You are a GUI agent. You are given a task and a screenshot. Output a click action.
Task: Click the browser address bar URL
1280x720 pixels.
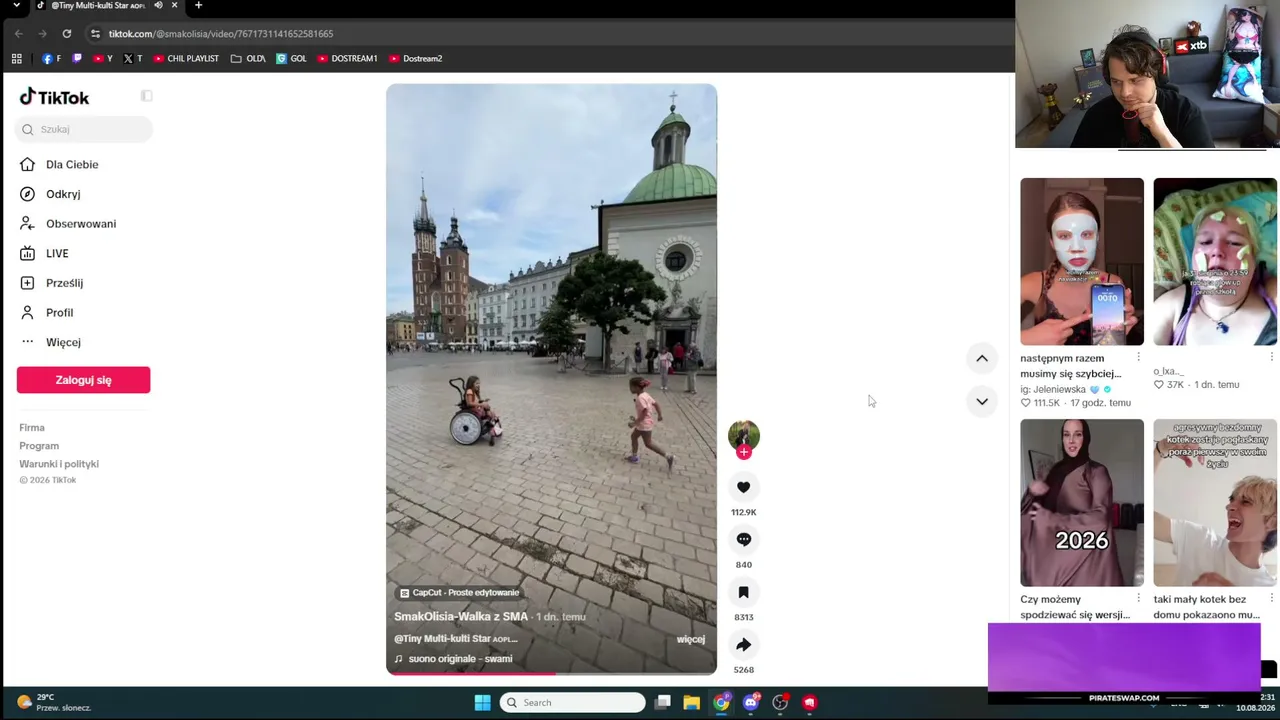pyautogui.click(x=221, y=34)
